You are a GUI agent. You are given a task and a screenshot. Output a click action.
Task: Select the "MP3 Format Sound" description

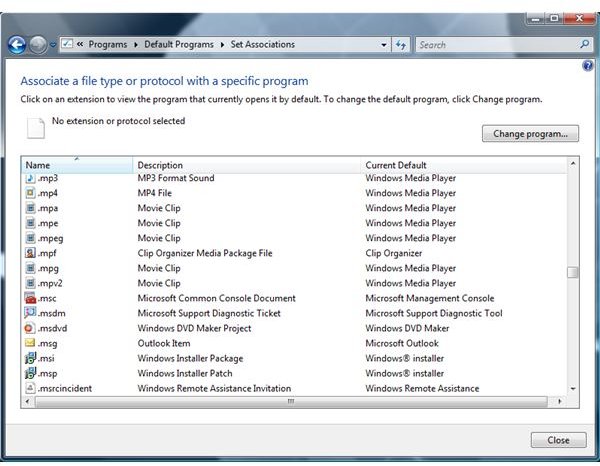click(176, 178)
